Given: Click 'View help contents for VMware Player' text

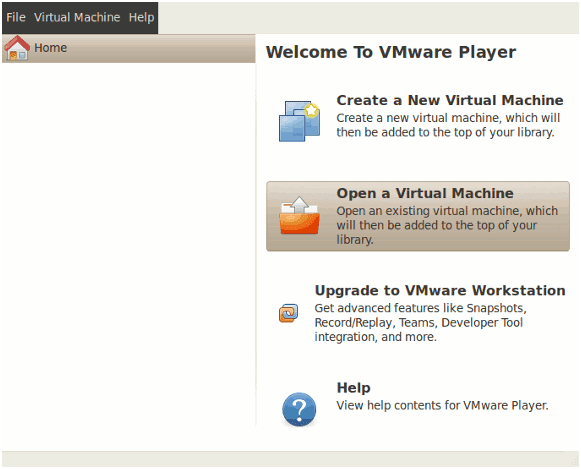Looking at the screenshot, I should tap(442, 405).
